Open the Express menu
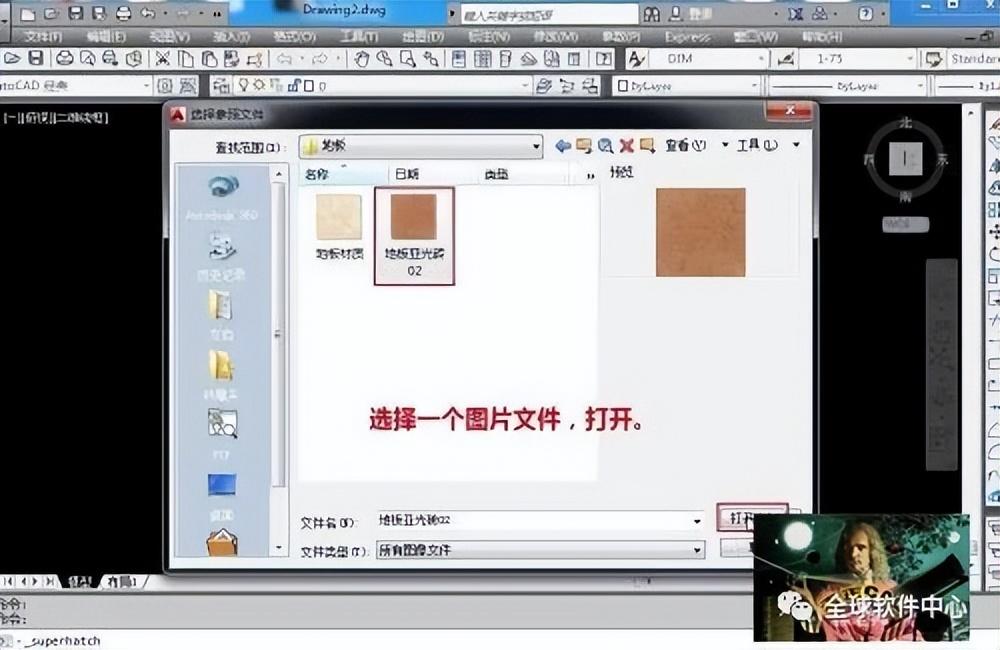 (x=687, y=37)
